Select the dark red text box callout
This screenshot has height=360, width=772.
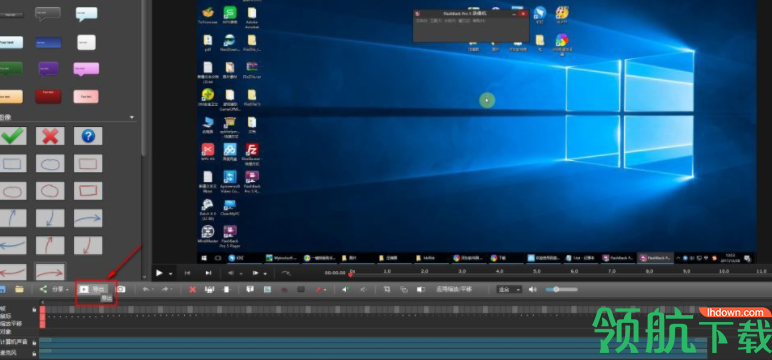48,96
